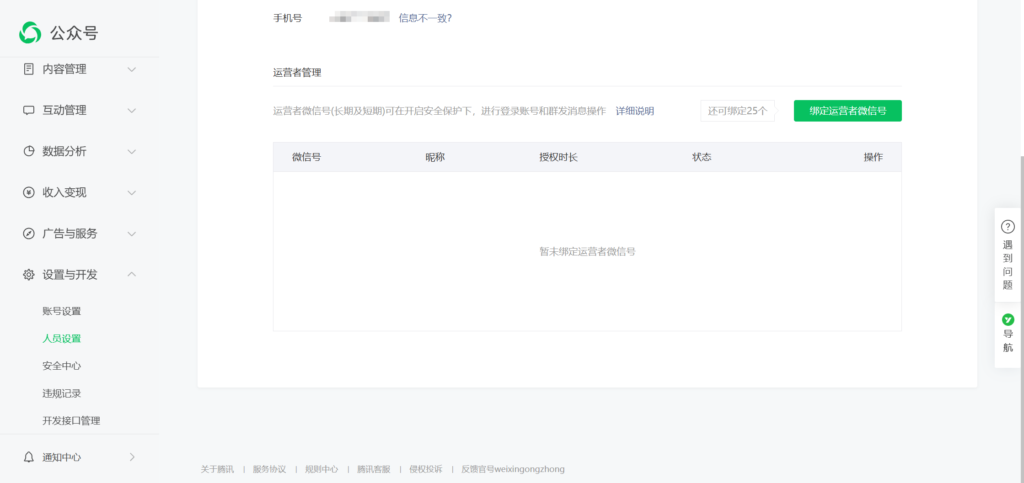Open the 导航 floating navigation icon
Viewport: 1024px width, 483px height.
point(1007,319)
